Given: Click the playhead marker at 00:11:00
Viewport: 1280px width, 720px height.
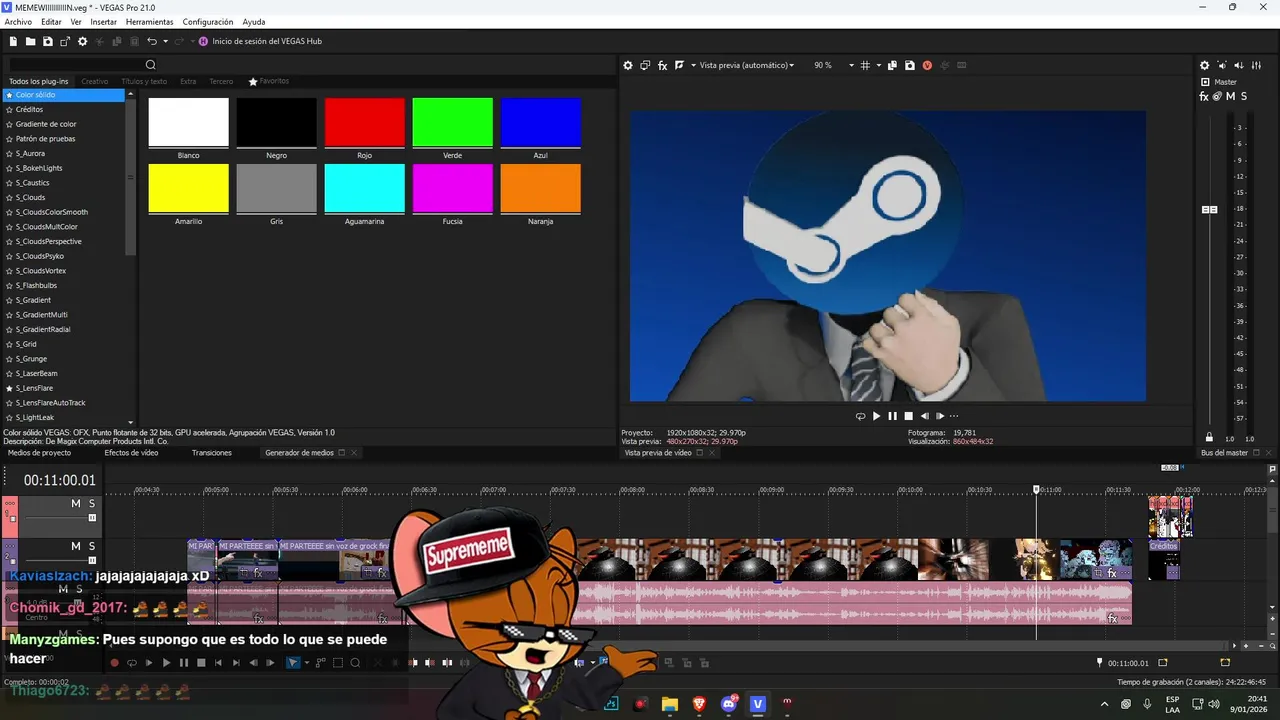Looking at the screenshot, I should 1036,489.
